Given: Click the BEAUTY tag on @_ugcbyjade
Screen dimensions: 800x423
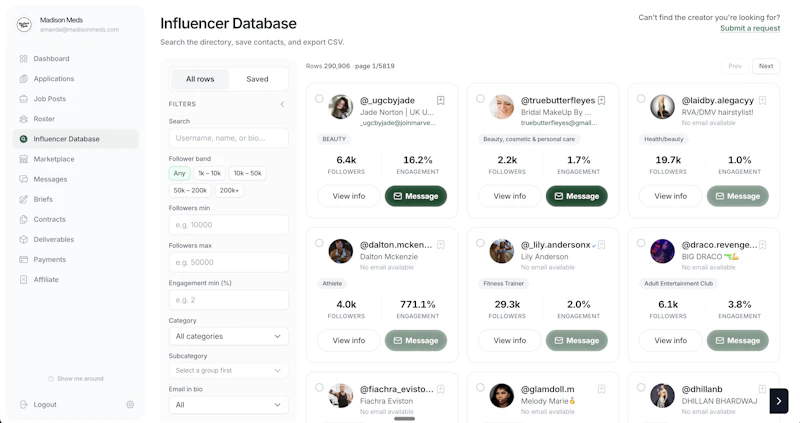Looking at the screenshot, I should [334, 139].
